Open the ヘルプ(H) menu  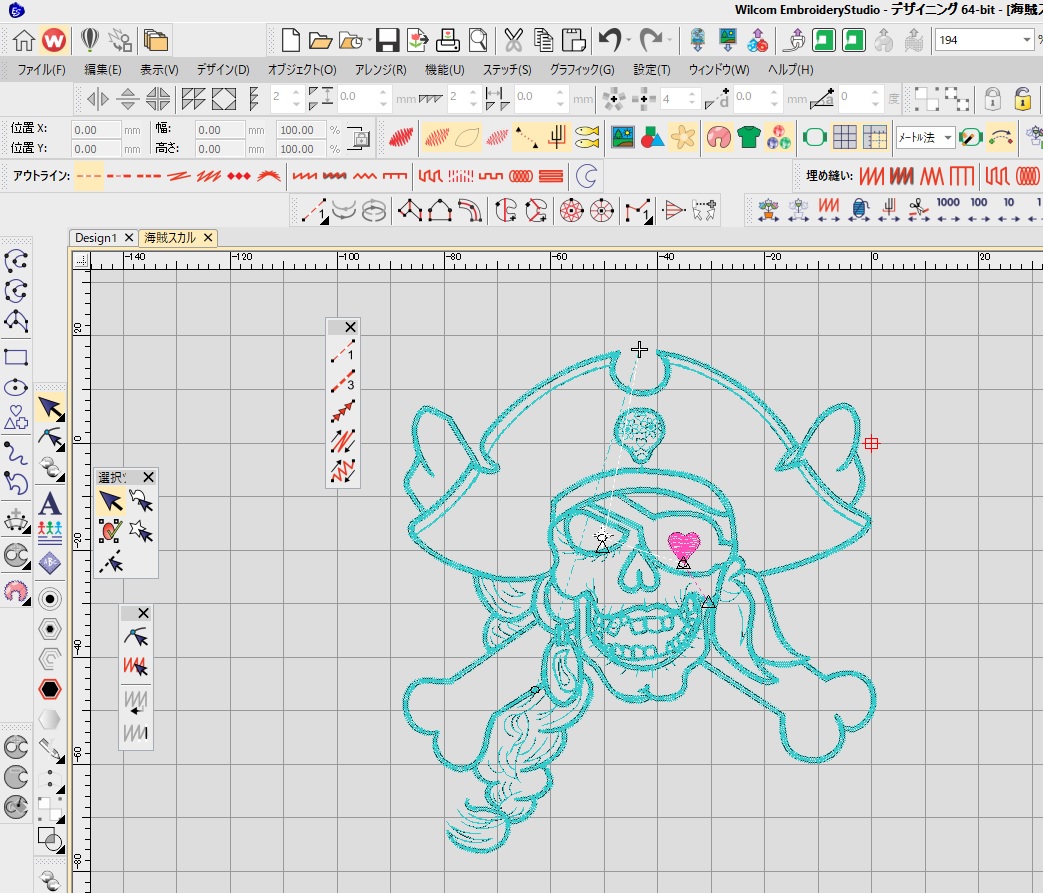coord(790,70)
